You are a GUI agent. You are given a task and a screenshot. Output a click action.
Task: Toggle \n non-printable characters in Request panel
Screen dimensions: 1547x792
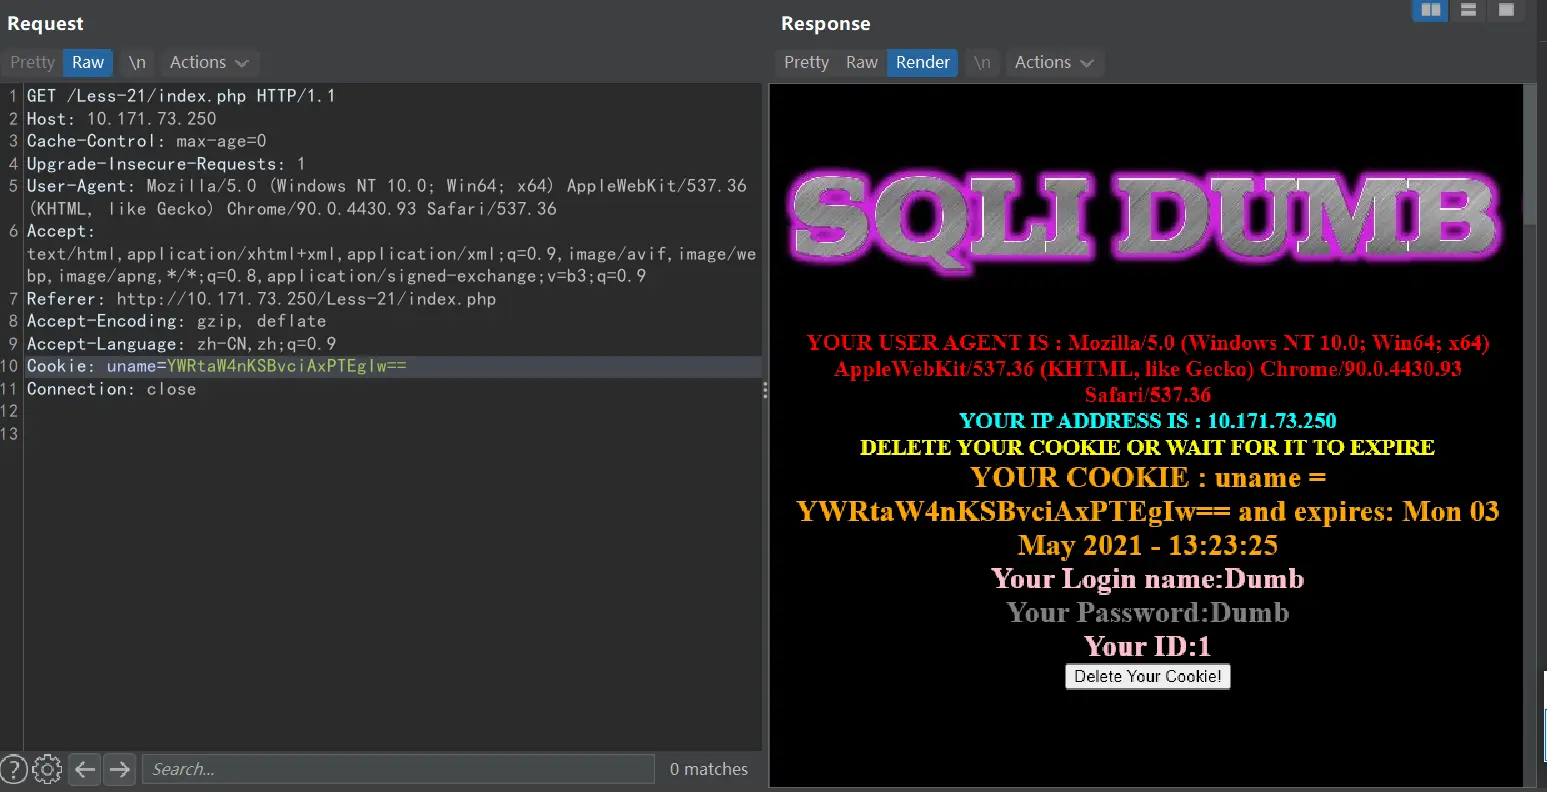tap(137, 62)
